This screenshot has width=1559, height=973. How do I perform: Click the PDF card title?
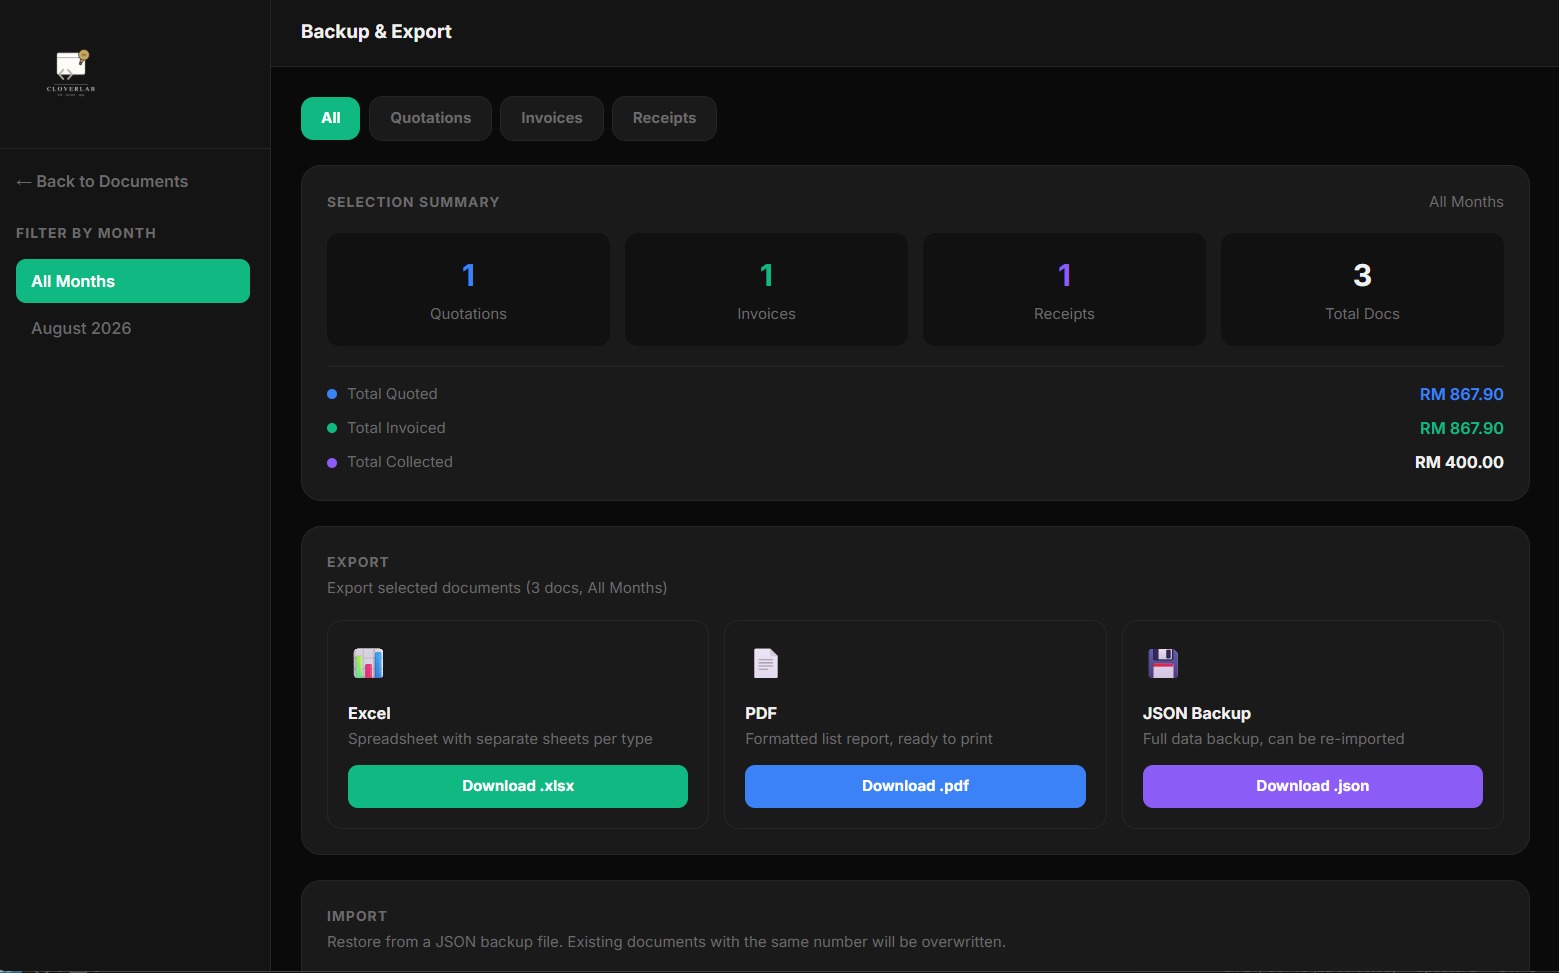(x=761, y=713)
